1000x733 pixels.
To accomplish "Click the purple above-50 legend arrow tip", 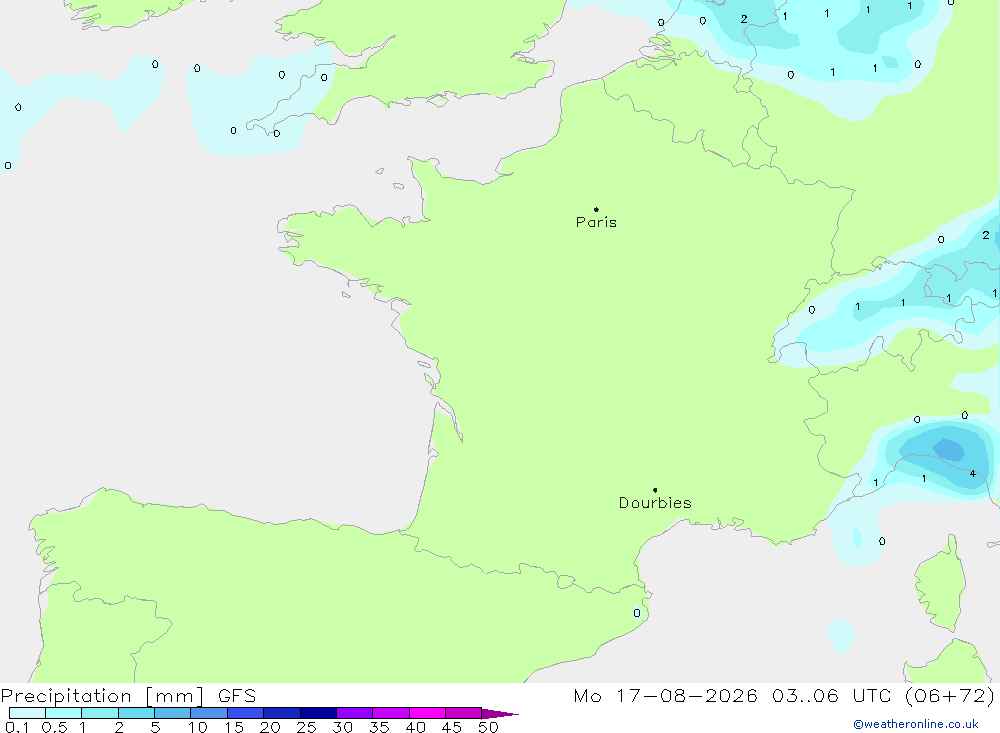I will [x=500, y=714].
